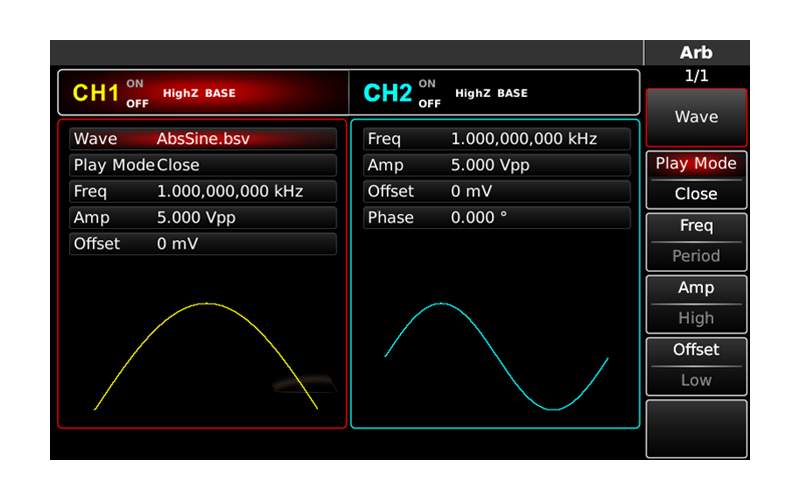Select CH1 Freq 1.000,000,000 kHz row
The height and width of the screenshot is (500, 800).
click(x=203, y=191)
